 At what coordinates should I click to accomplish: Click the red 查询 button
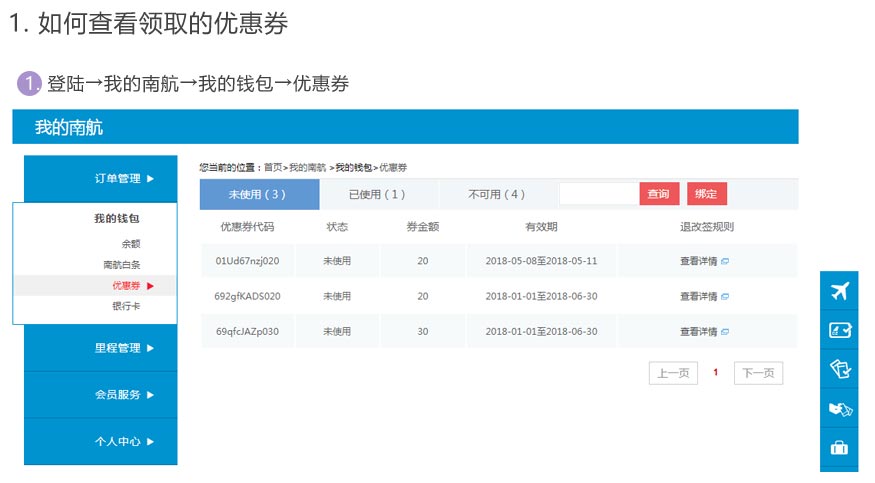(x=659, y=194)
